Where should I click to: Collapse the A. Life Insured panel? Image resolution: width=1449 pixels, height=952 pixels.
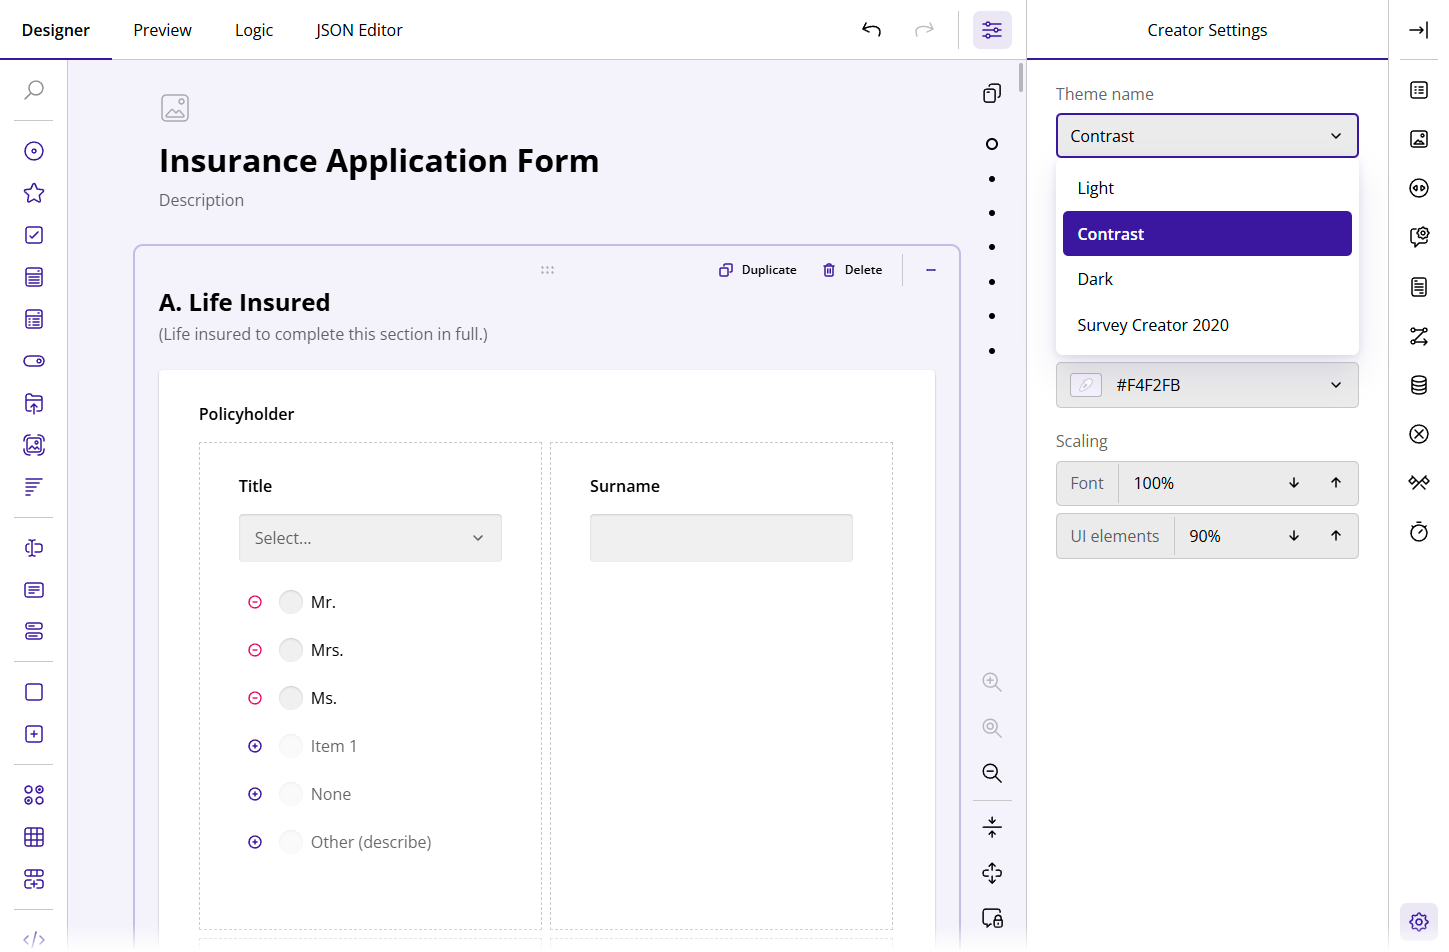pos(930,269)
